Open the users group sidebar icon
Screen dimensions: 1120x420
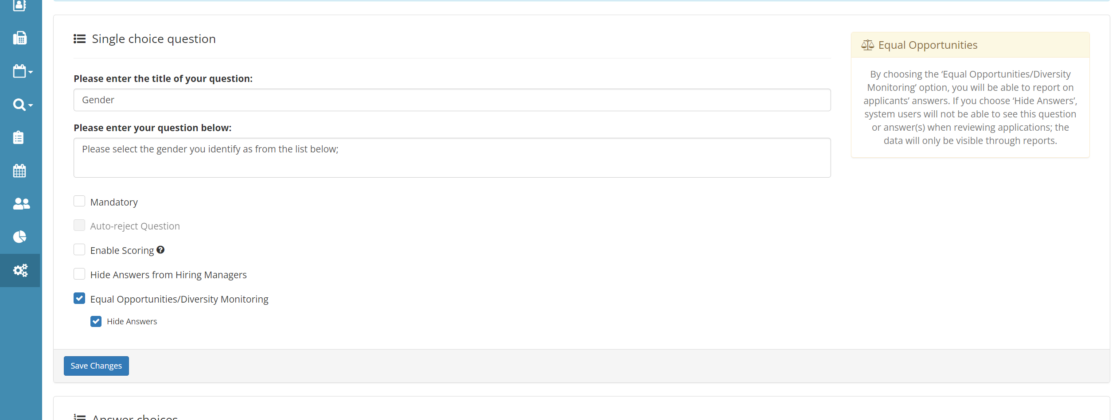pyautogui.click(x=20, y=203)
